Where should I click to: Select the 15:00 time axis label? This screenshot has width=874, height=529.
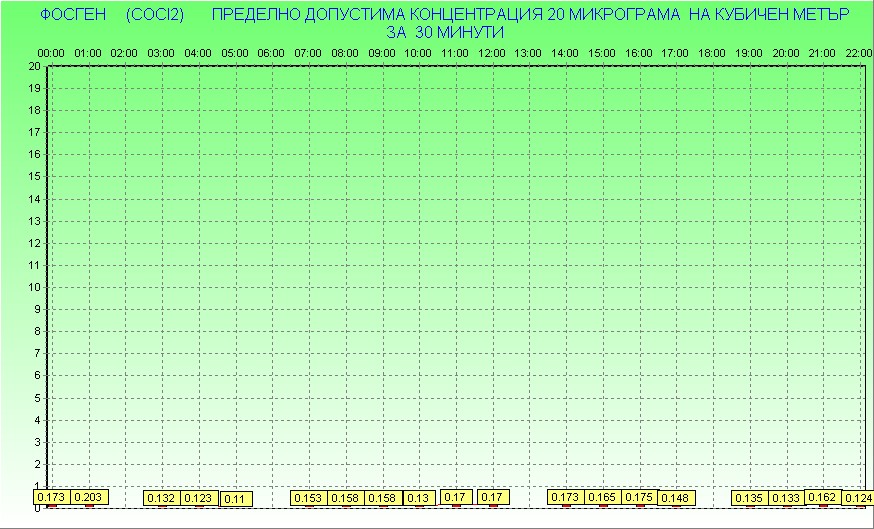click(x=602, y=54)
